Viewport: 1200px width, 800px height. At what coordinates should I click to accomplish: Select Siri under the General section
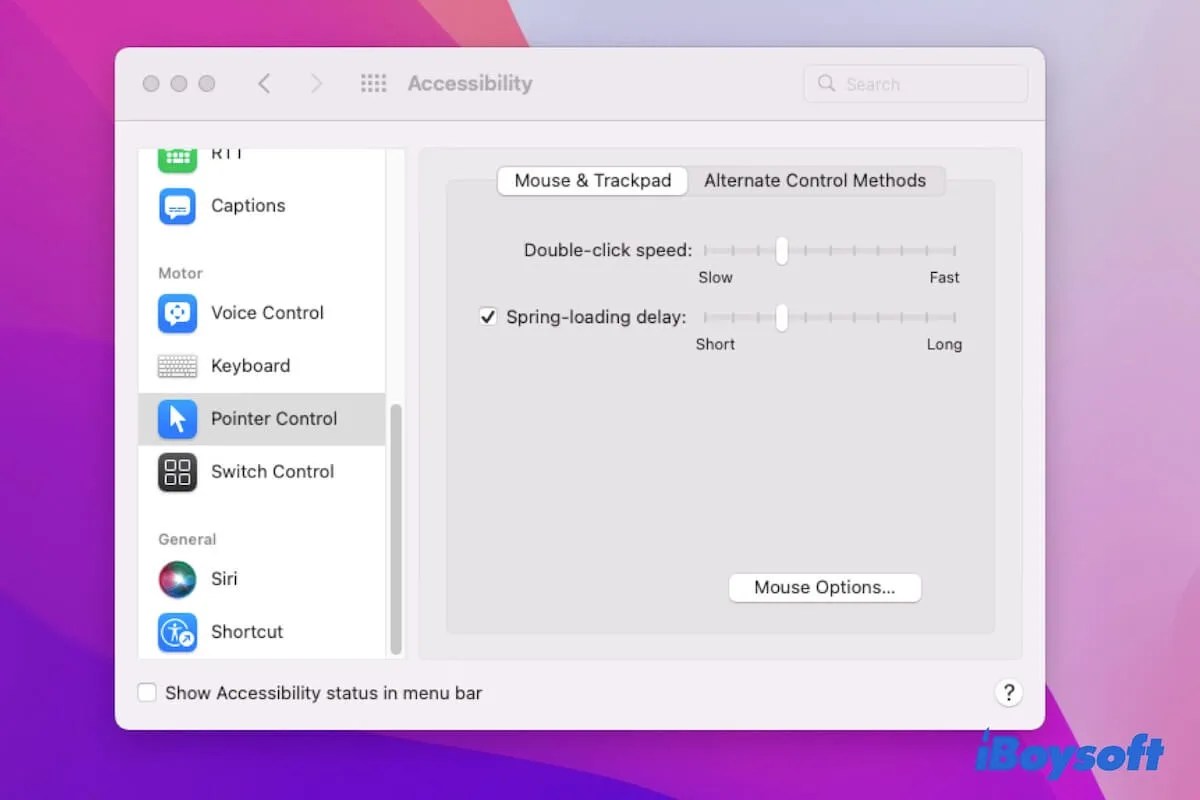tap(224, 579)
